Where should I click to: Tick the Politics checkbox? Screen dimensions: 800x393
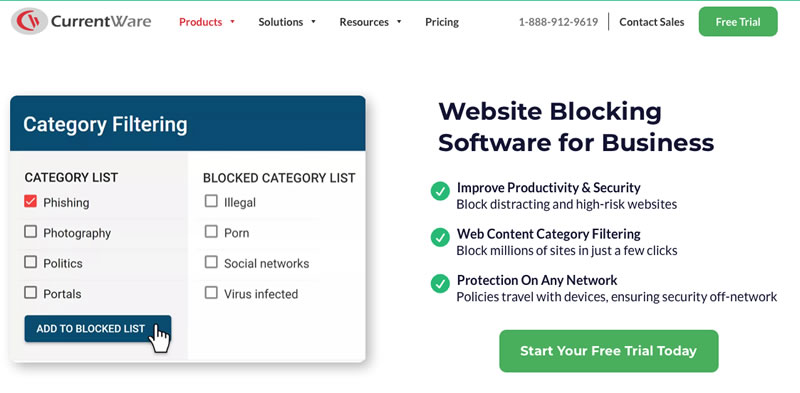click(x=31, y=262)
